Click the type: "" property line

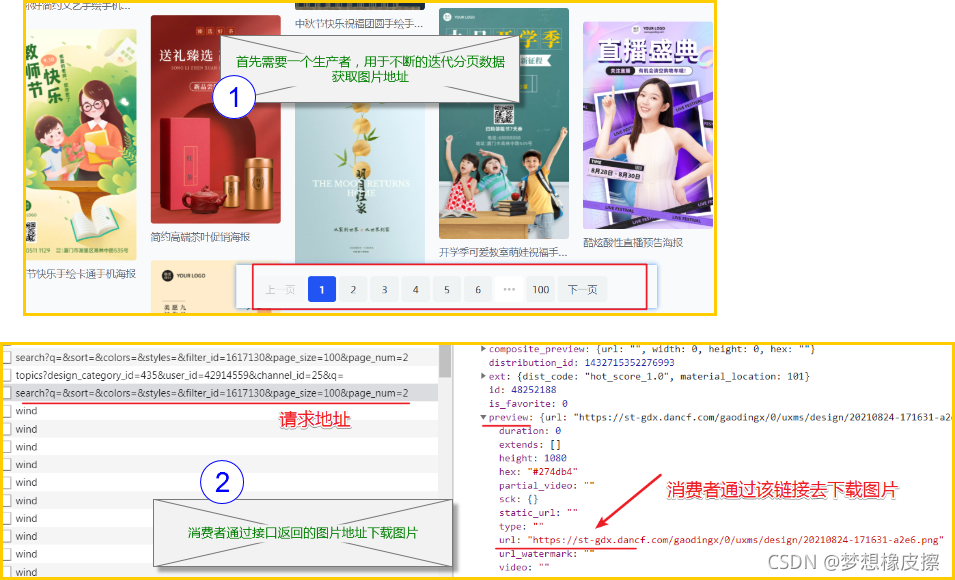[x=521, y=526]
